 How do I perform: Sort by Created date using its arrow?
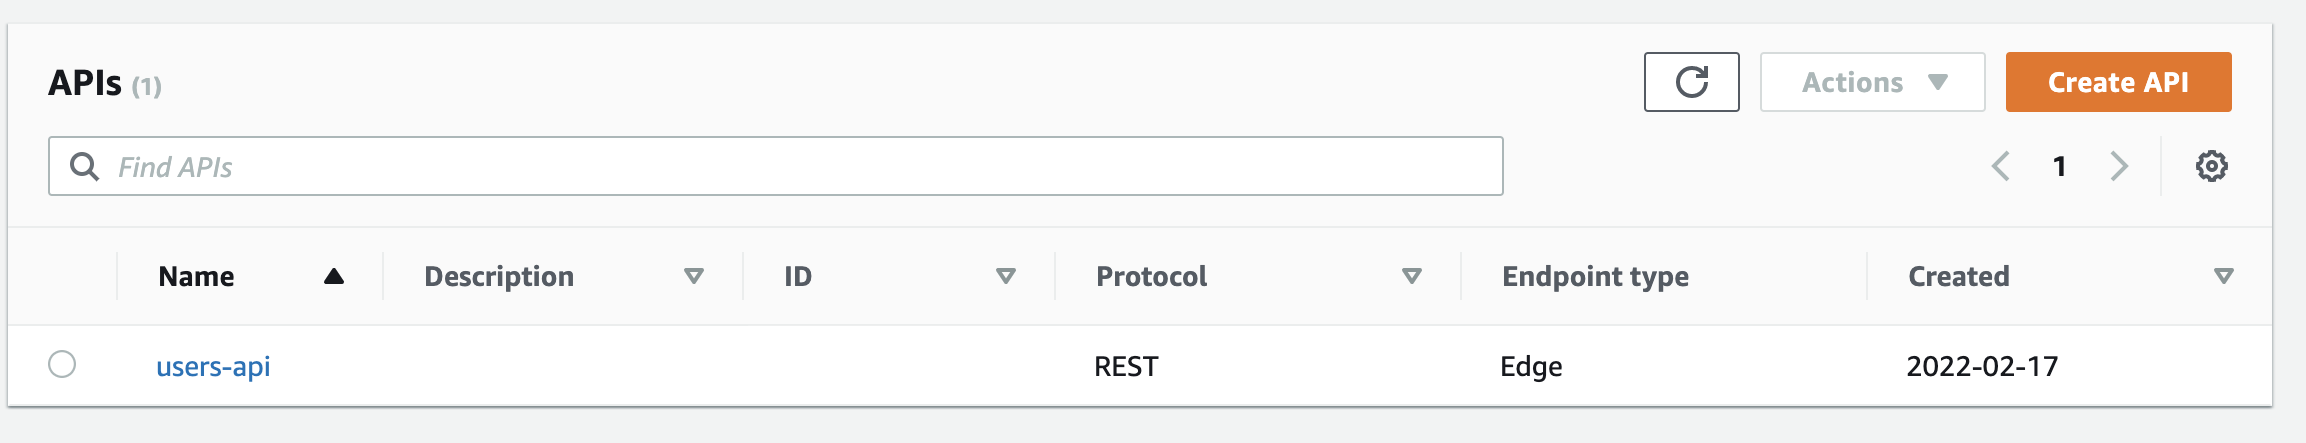click(x=2224, y=276)
